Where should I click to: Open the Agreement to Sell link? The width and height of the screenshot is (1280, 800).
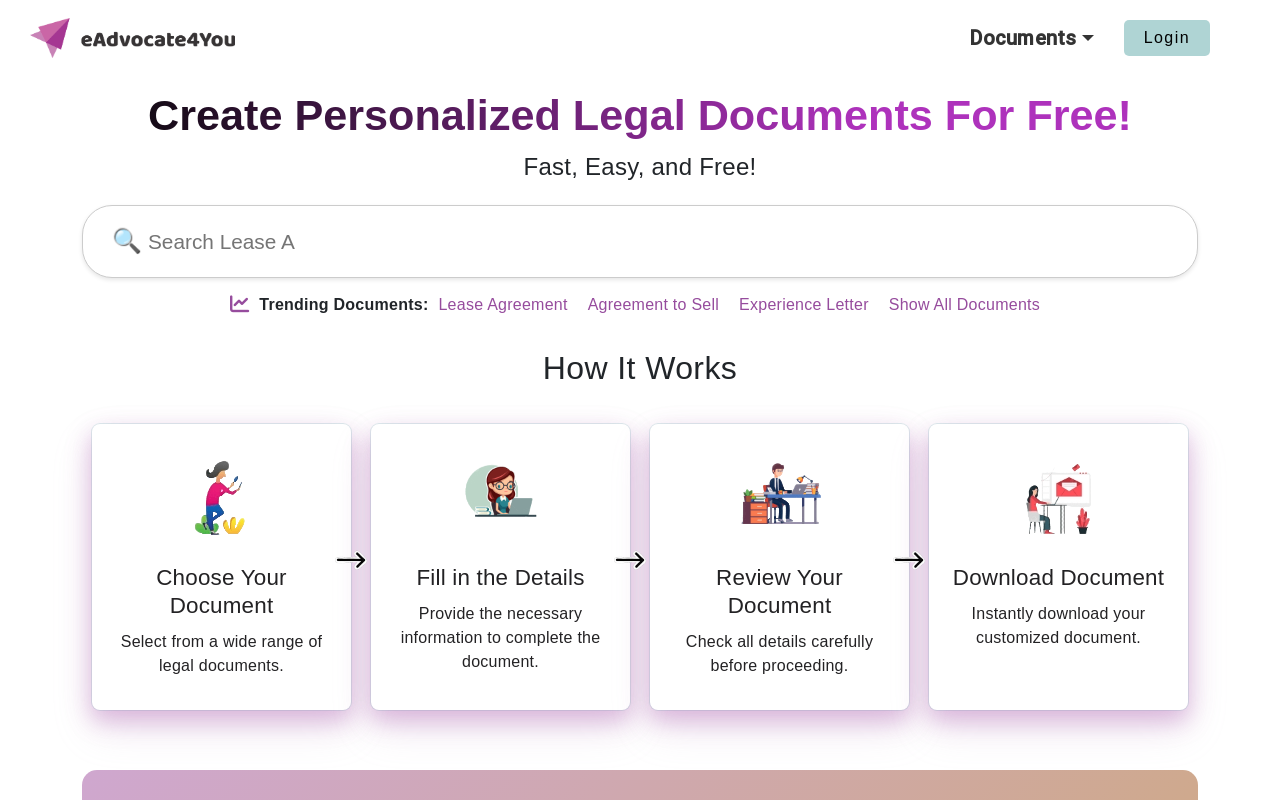click(x=653, y=305)
